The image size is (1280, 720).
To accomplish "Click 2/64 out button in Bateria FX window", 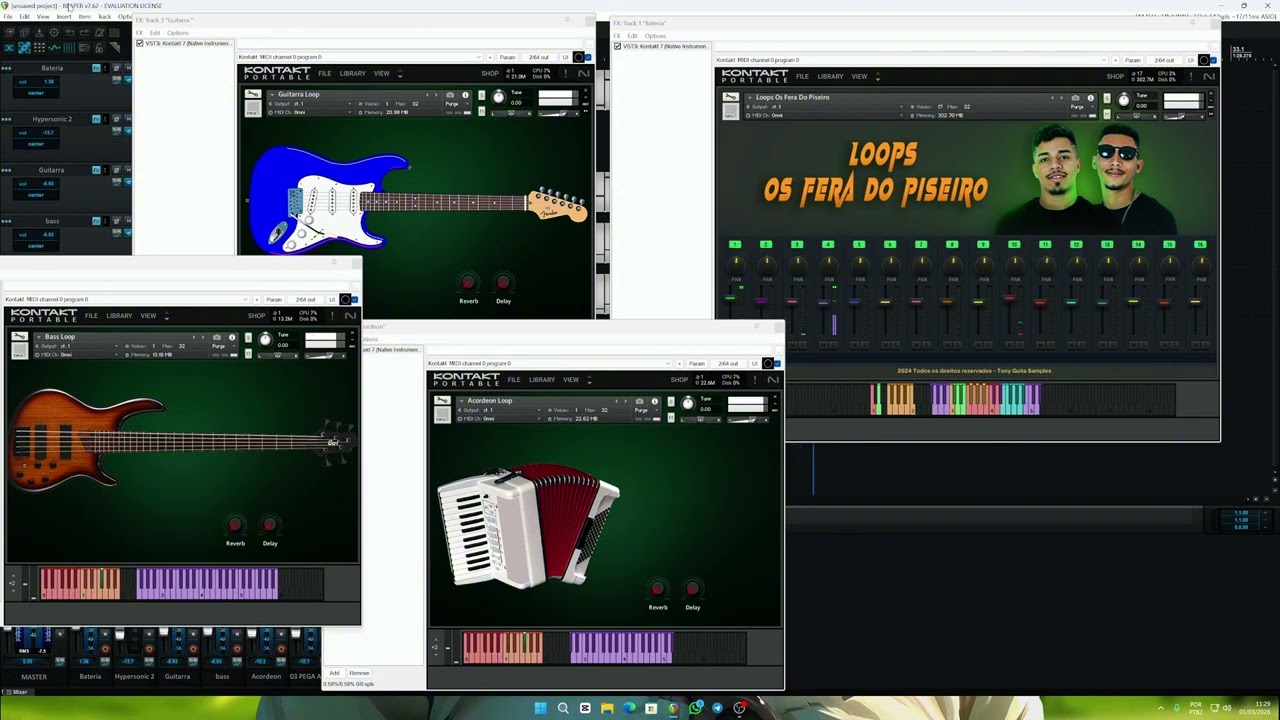I will 1164,60.
